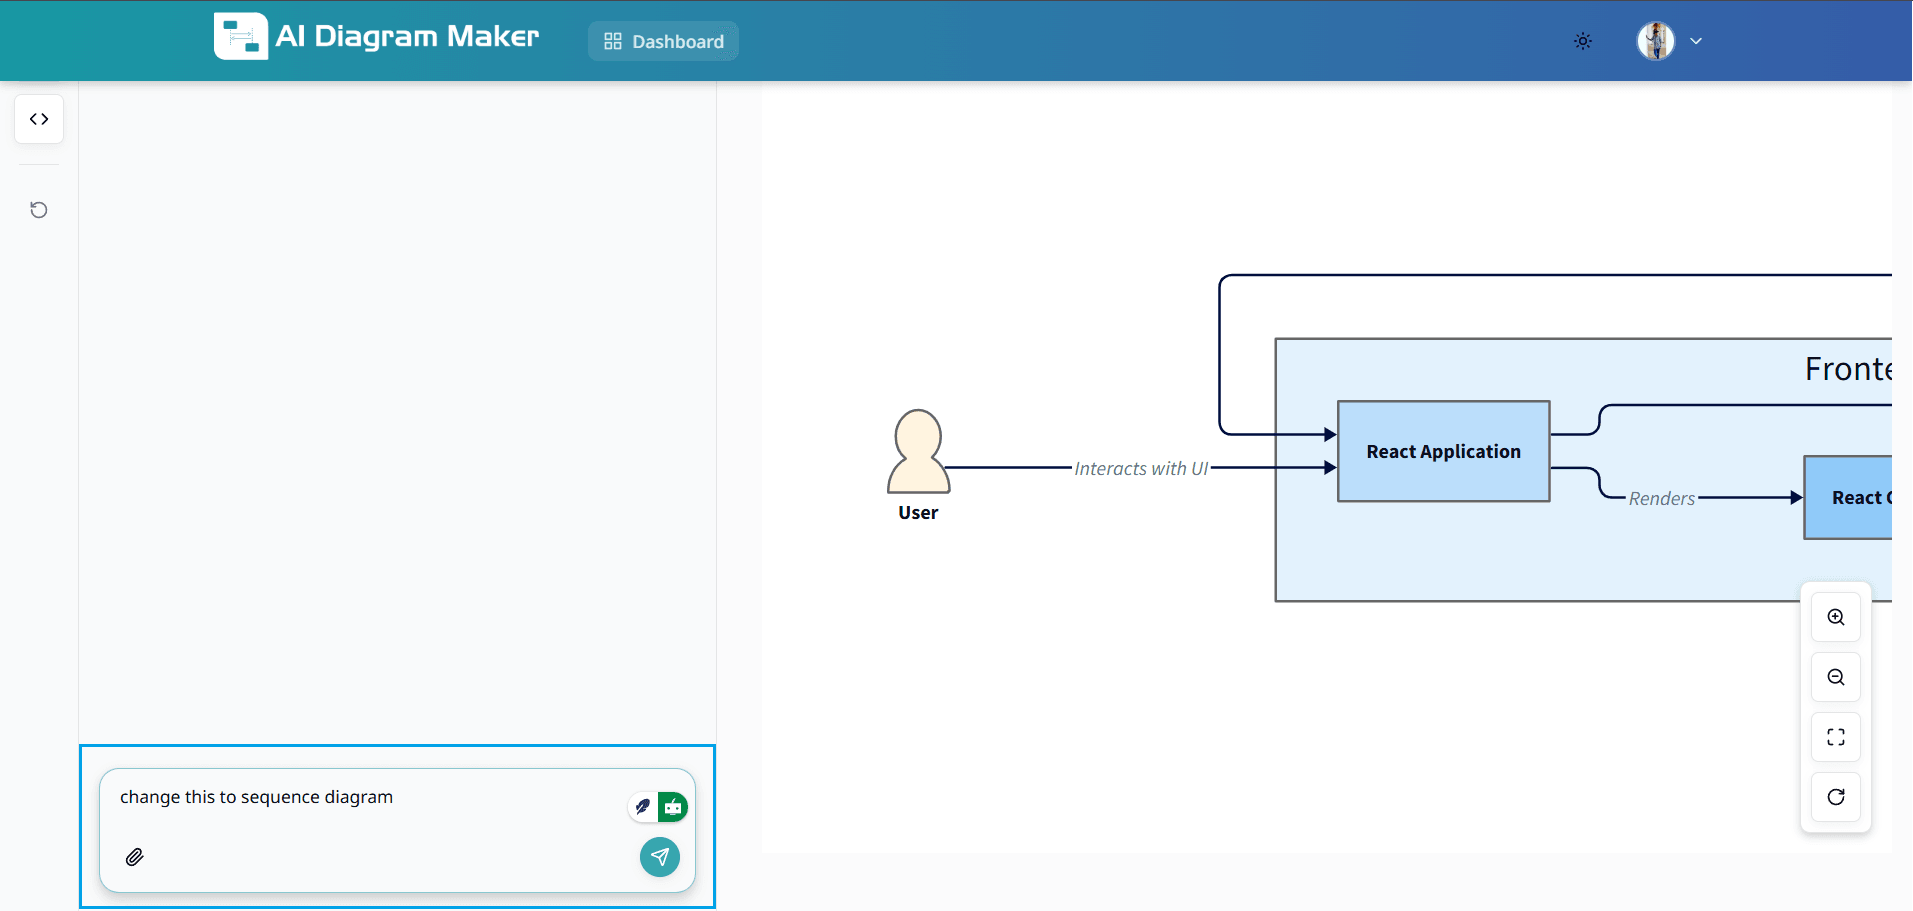Viewport: 1913px width, 911px height.
Task: Navigate to the Dashboard
Action: click(676, 41)
